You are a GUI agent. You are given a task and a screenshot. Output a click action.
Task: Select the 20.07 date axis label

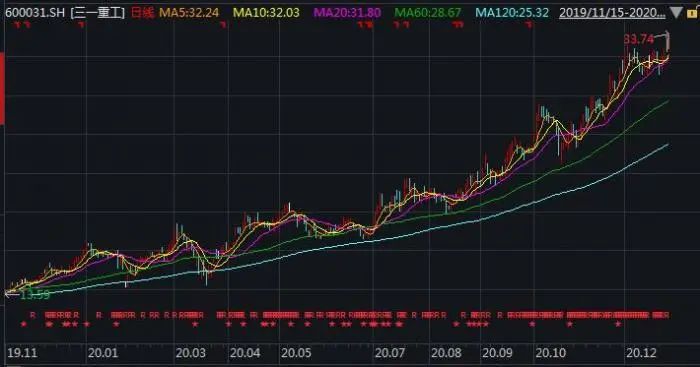390,353
